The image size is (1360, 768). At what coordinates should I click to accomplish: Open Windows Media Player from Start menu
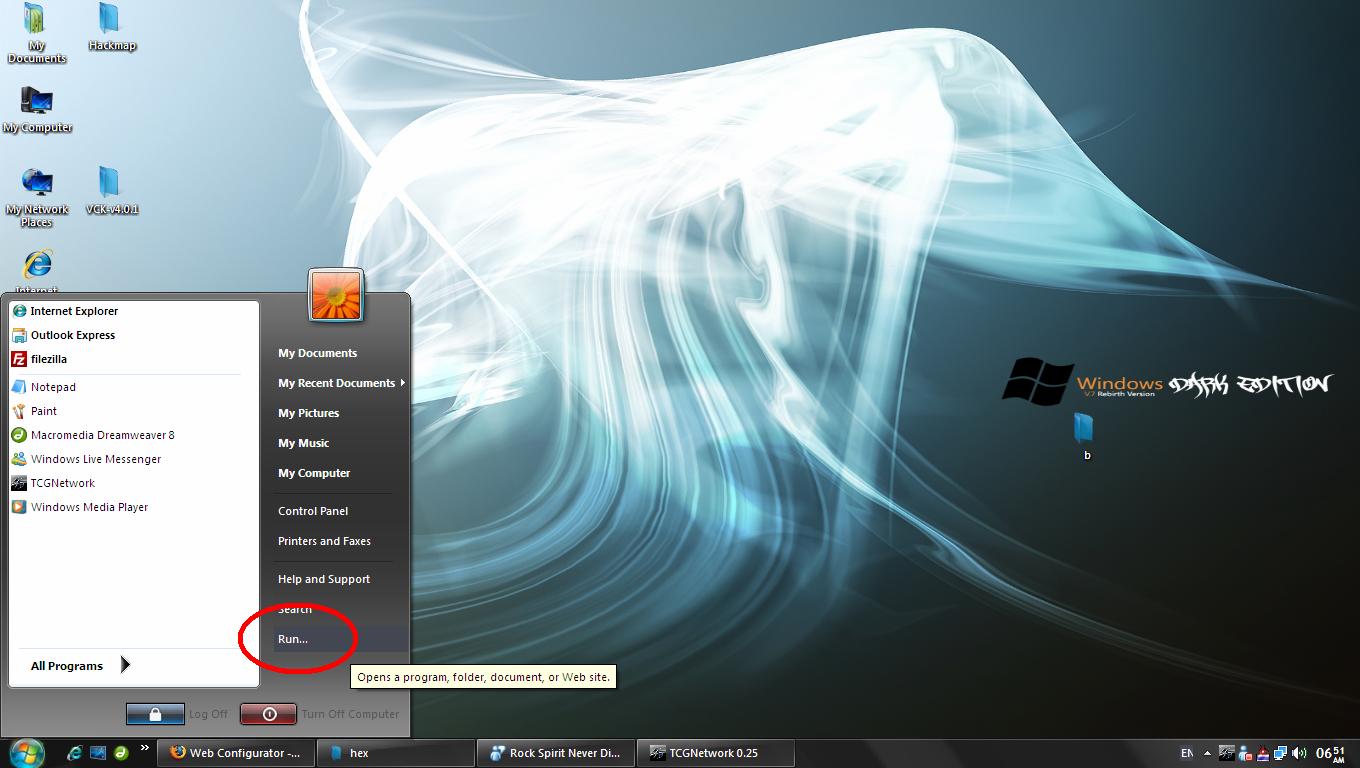tap(80, 507)
